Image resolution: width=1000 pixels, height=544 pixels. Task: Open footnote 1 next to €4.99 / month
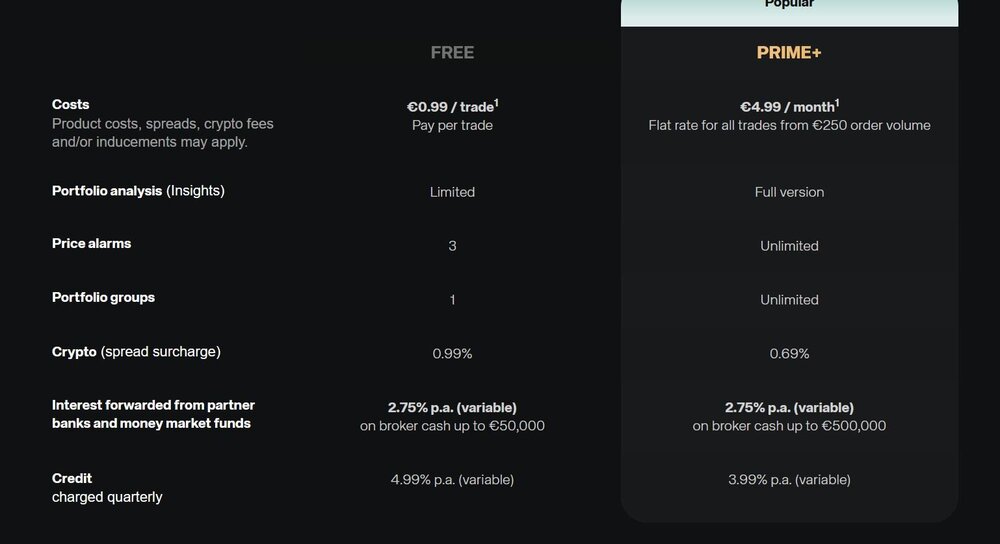click(x=837, y=102)
